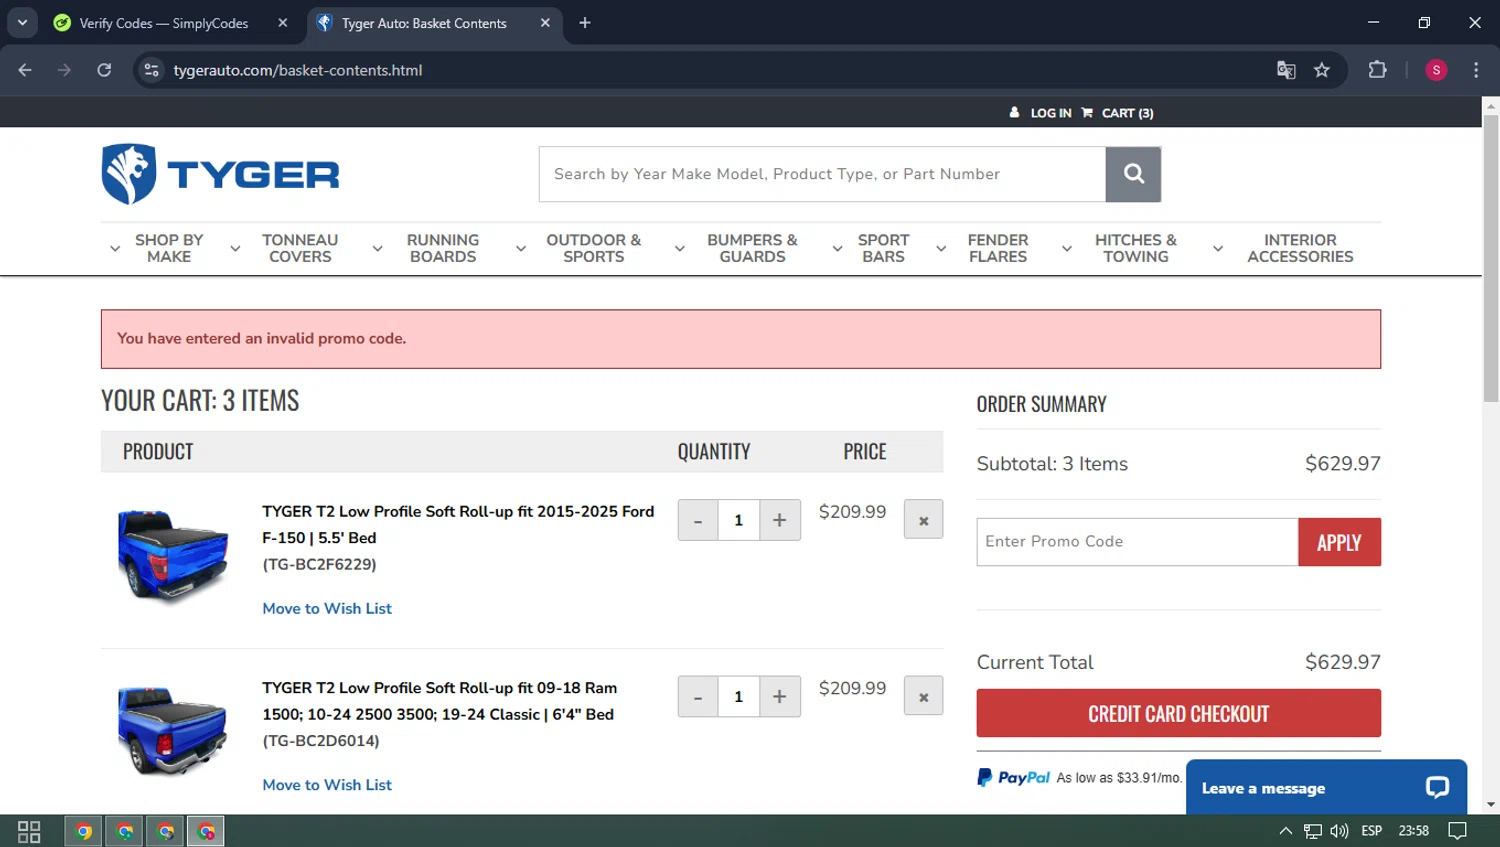Open Ram 1500 tonneau cover product title
Image resolution: width=1500 pixels, height=847 pixels.
pos(440,701)
